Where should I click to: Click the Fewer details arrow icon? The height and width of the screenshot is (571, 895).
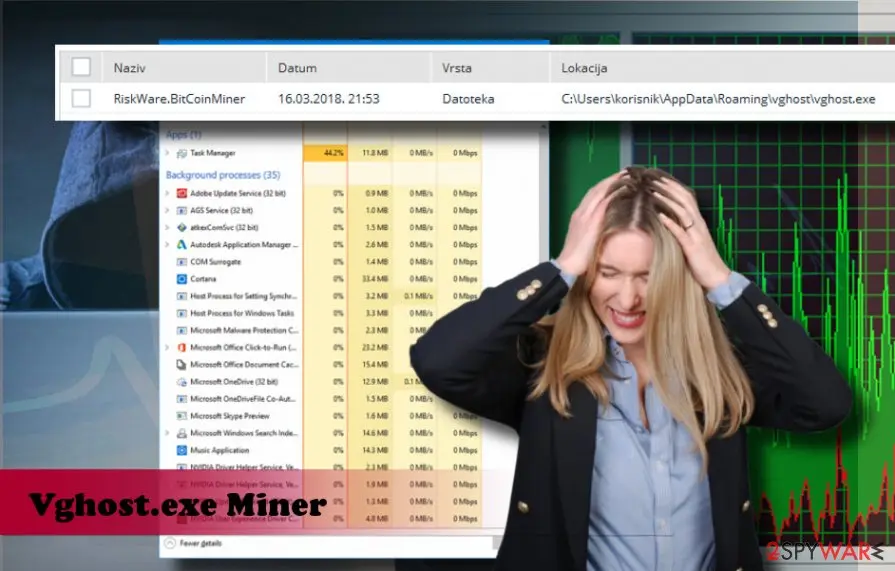pyautogui.click(x=170, y=543)
